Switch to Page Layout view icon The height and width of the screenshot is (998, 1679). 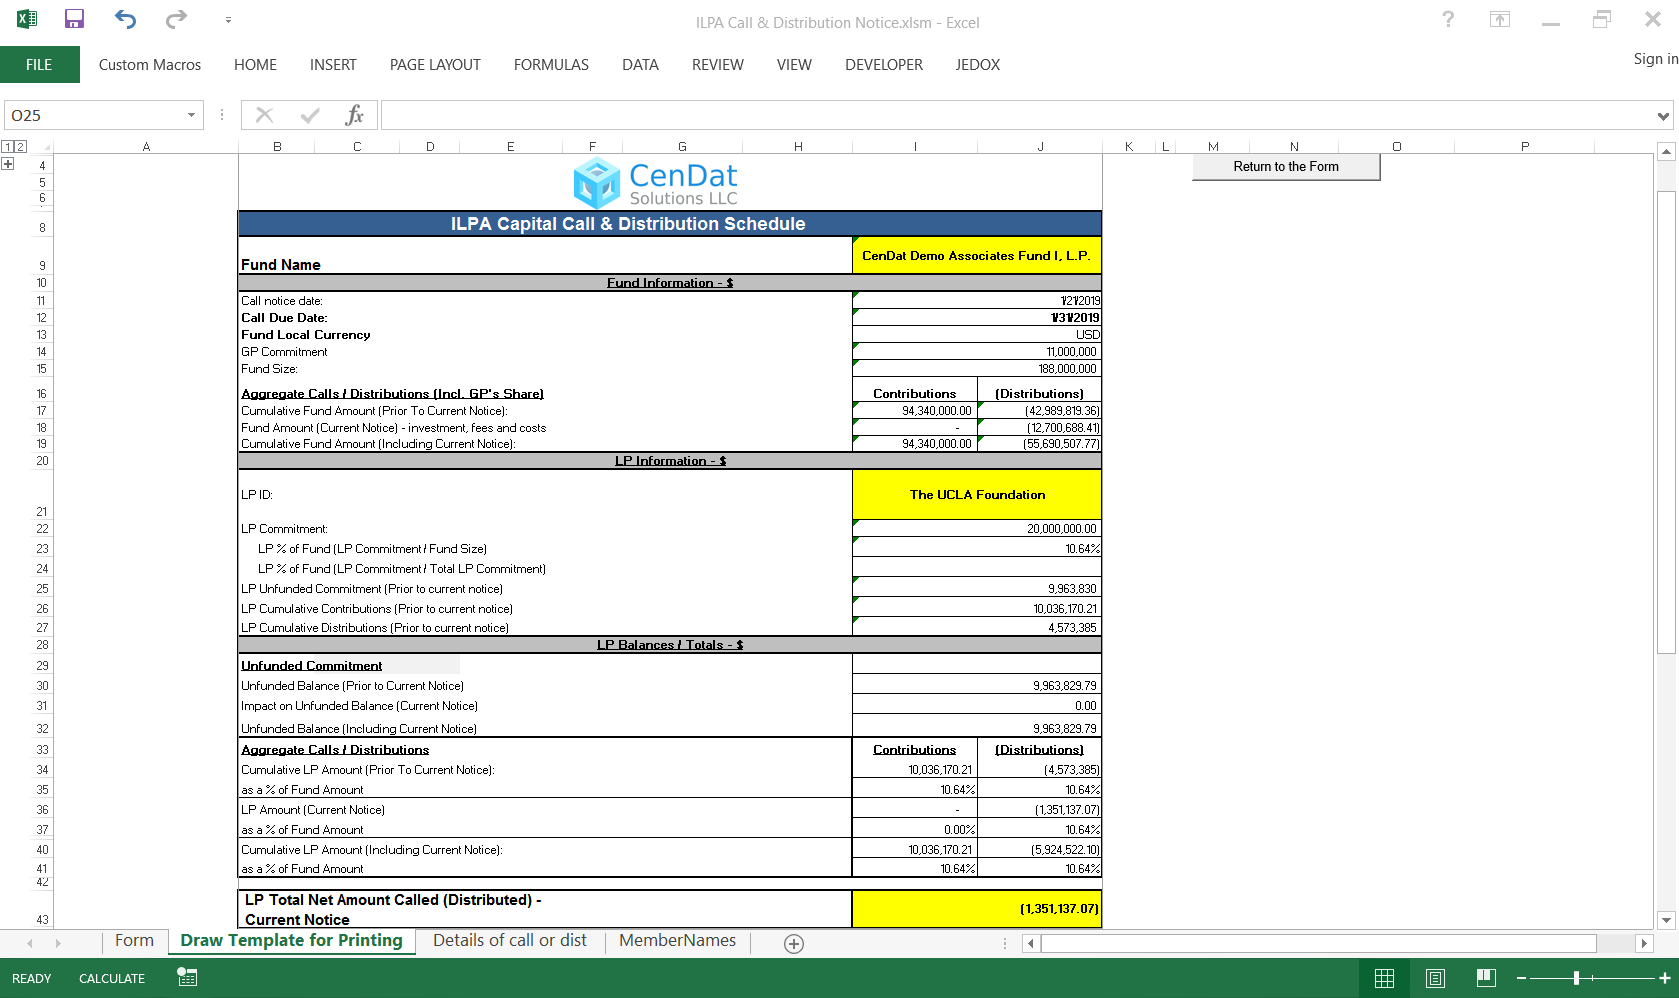click(x=1435, y=978)
